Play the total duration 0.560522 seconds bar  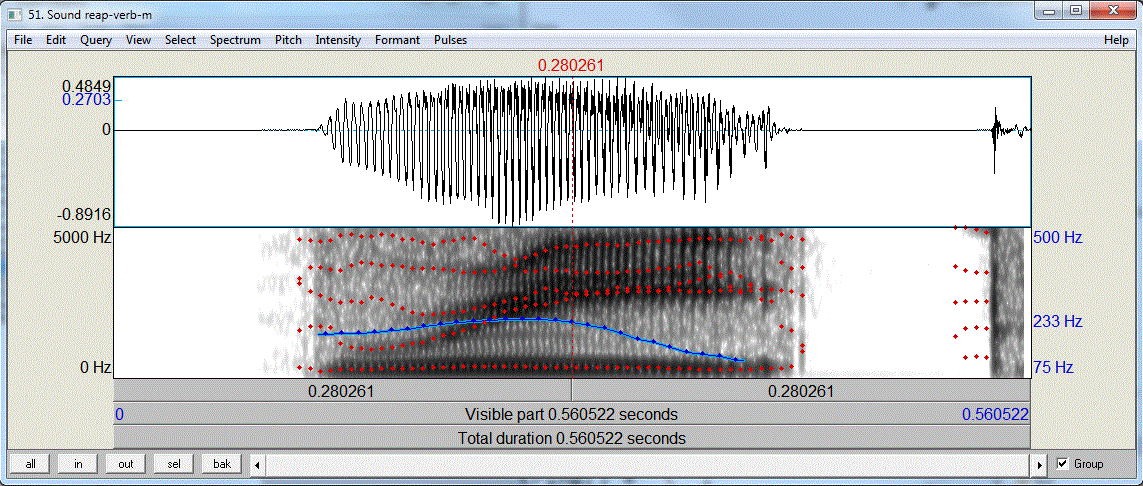(572, 439)
